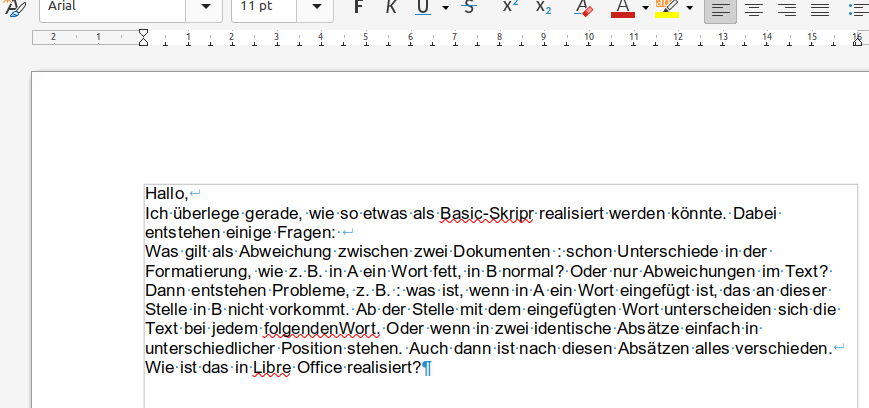The height and width of the screenshot is (408, 869).
Task: Open the font size dropdown list
Action: click(316, 7)
